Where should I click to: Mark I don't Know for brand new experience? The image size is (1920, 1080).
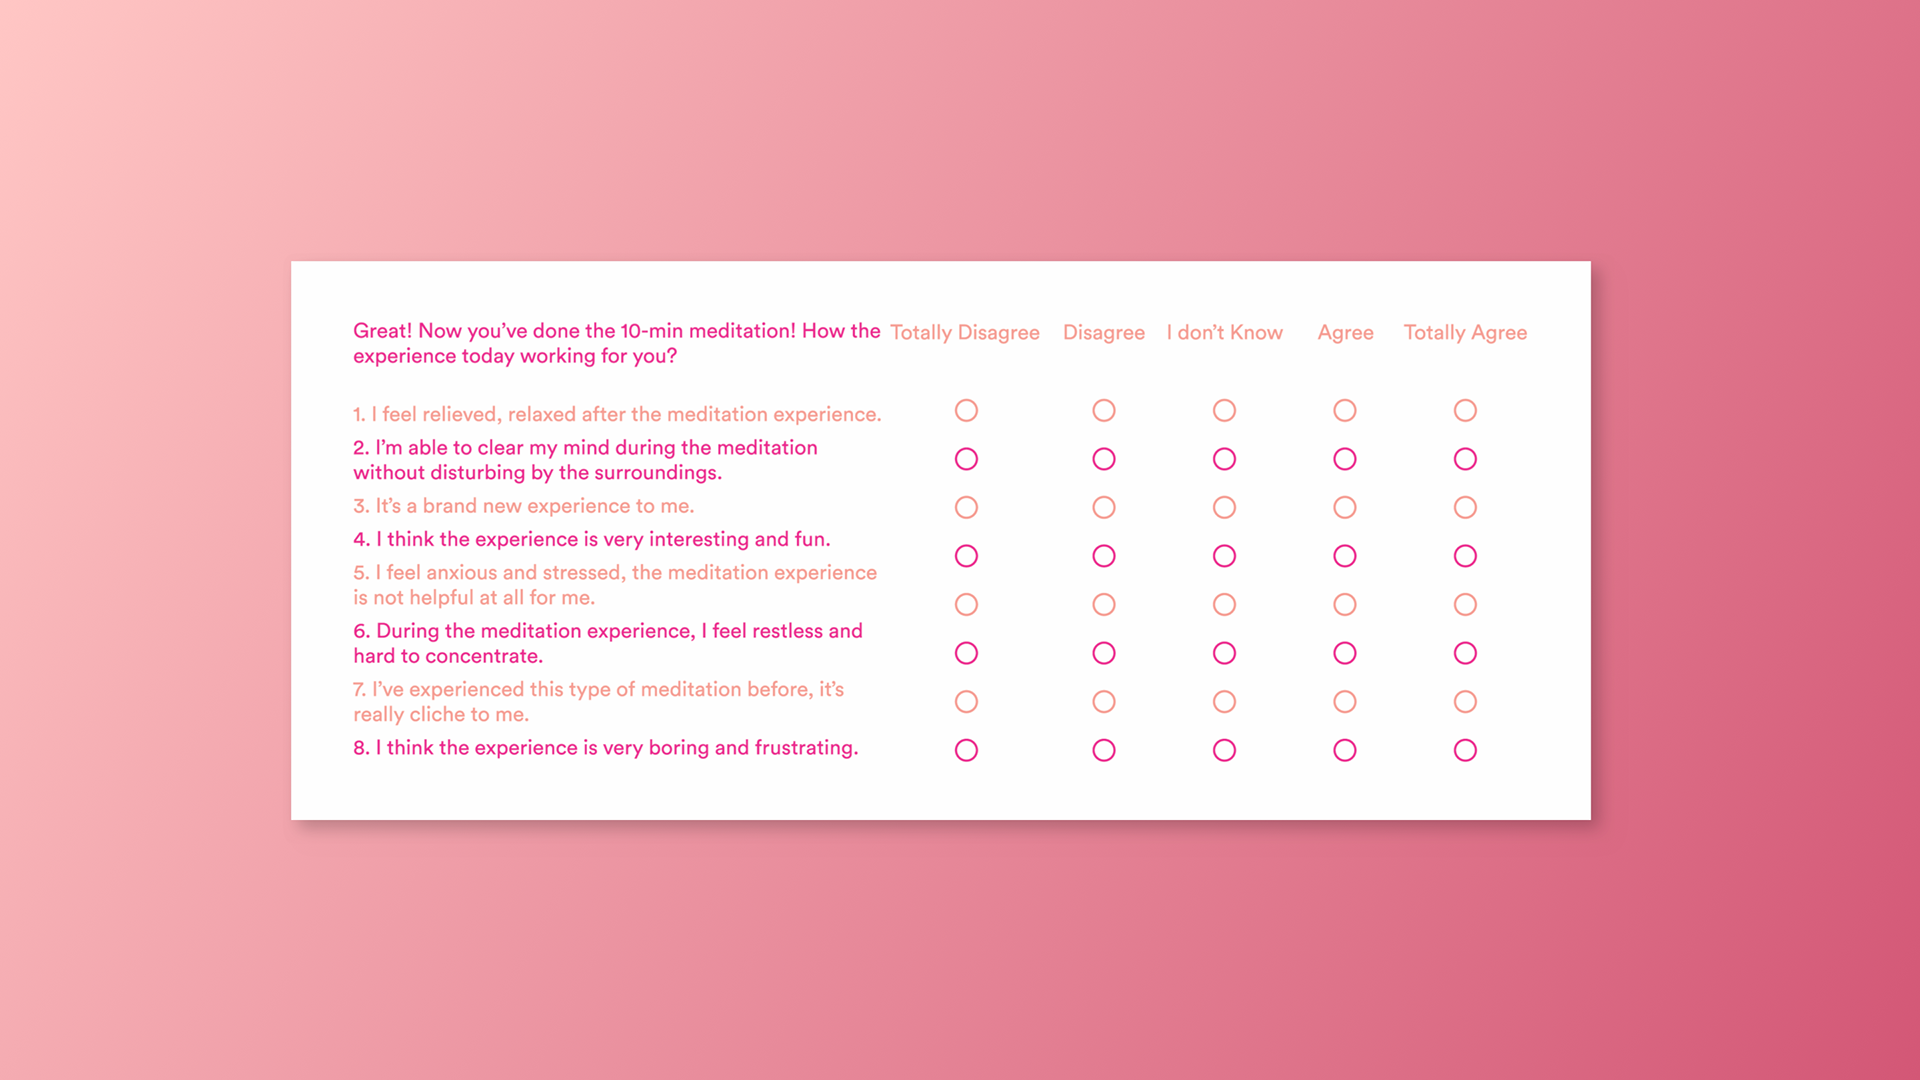pos(1224,508)
